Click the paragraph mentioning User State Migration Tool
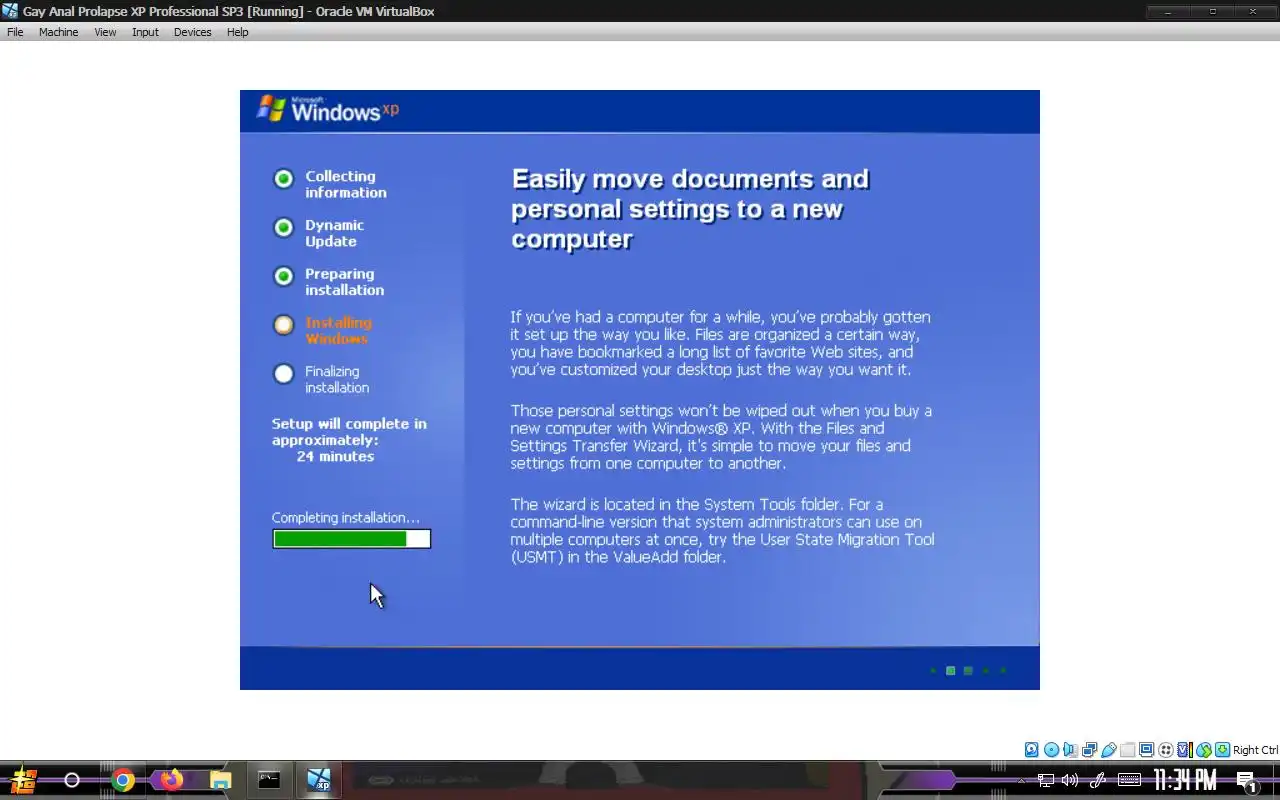Viewport: 1280px width, 800px height. coord(722,531)
